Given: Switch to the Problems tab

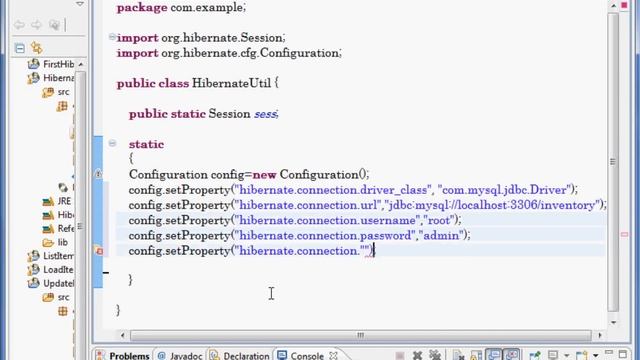Looking at the screenshot, I should [124, 356].
